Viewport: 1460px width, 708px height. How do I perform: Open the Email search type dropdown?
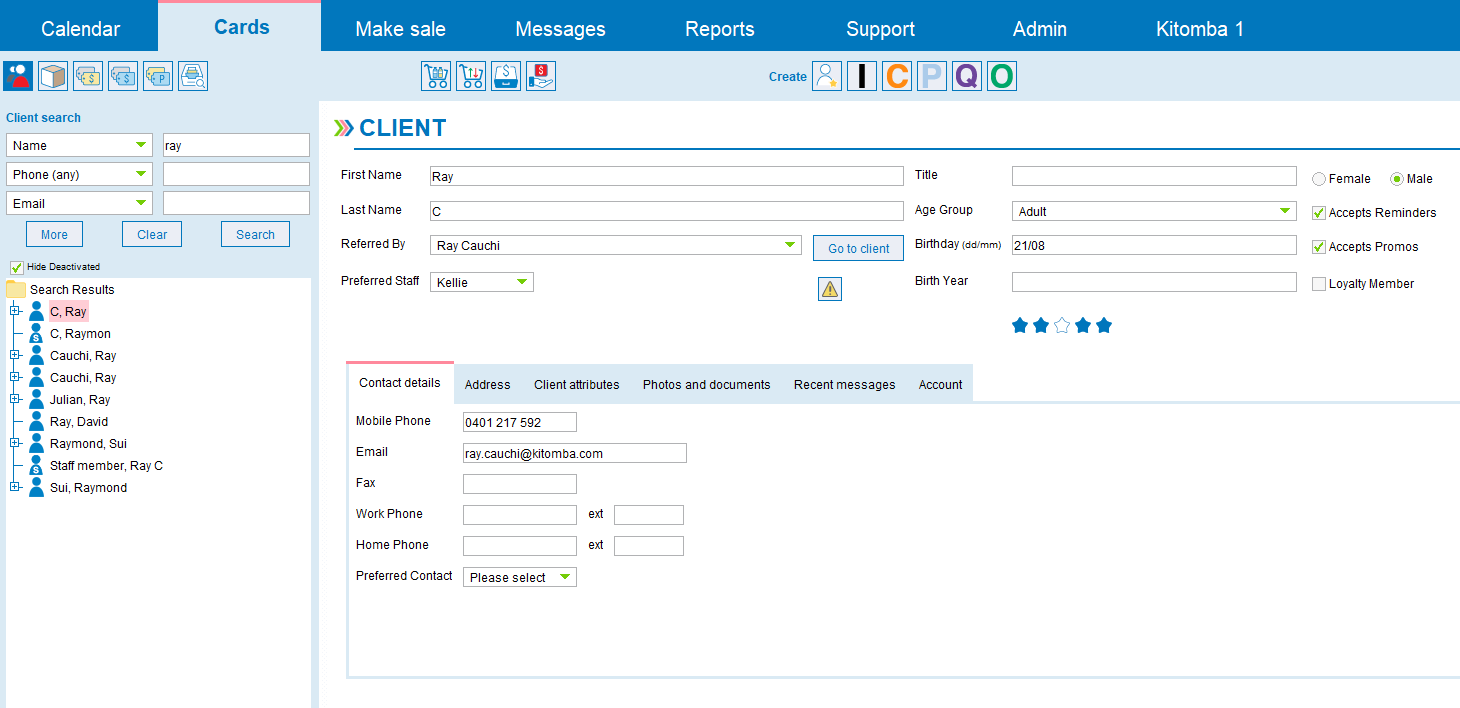79,203
